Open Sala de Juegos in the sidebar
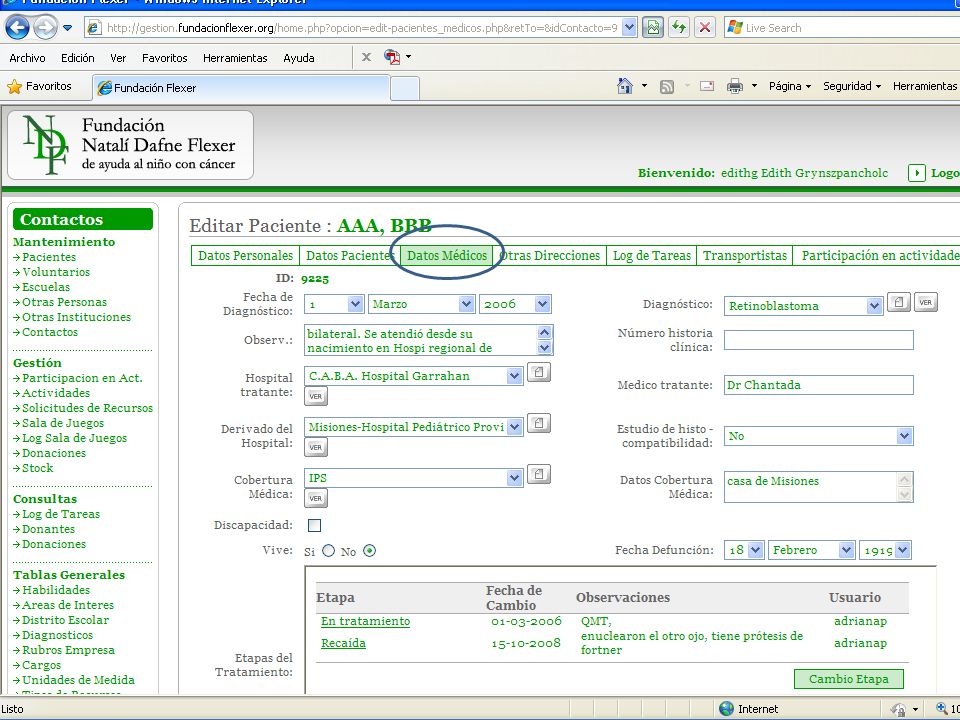Image resolution: width=960 pixels, height=720 pixels. (63, 423)
